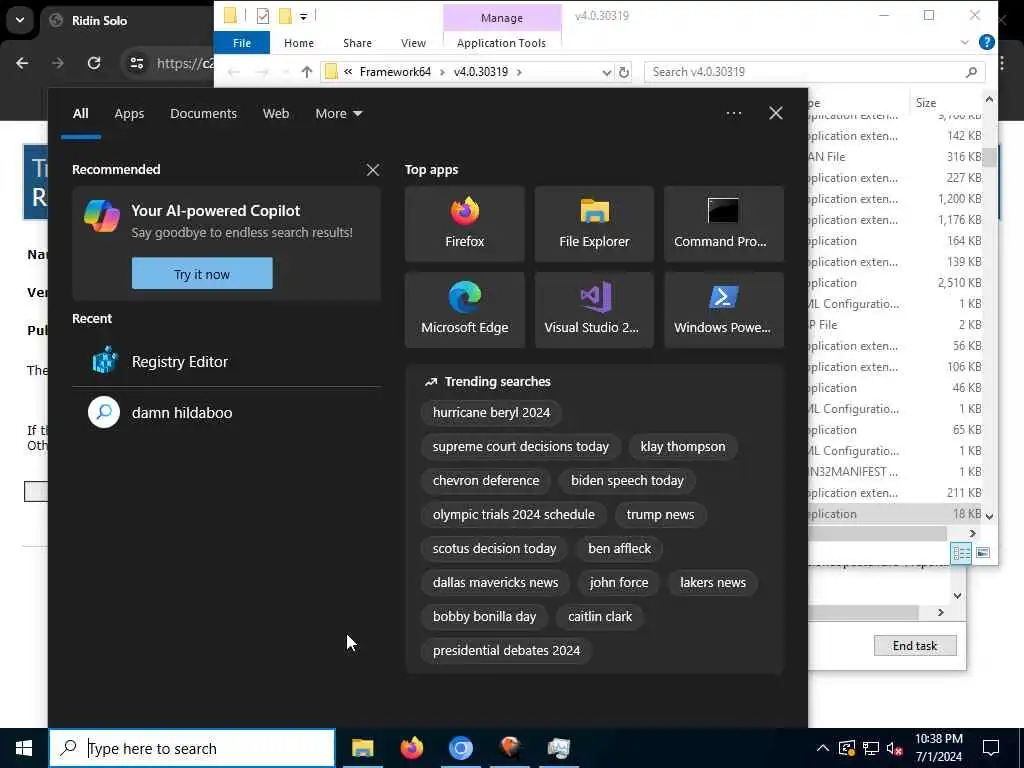This screenshot has height=768, width=1024.
Task: Switch to details view in File Explorer
Action: coord(961,553)
